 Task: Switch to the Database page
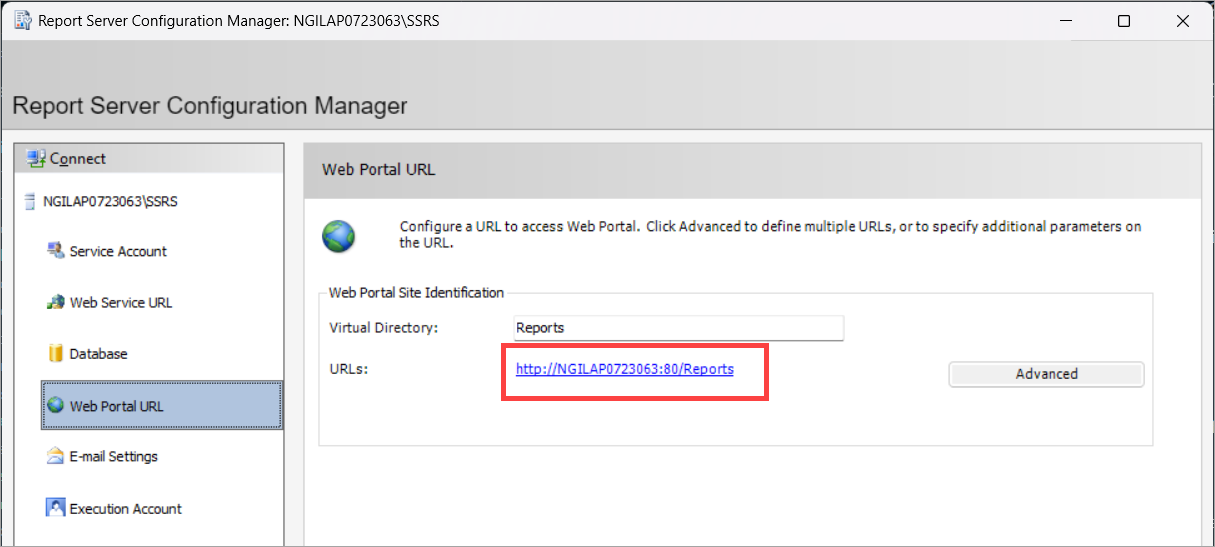point(99,354)
